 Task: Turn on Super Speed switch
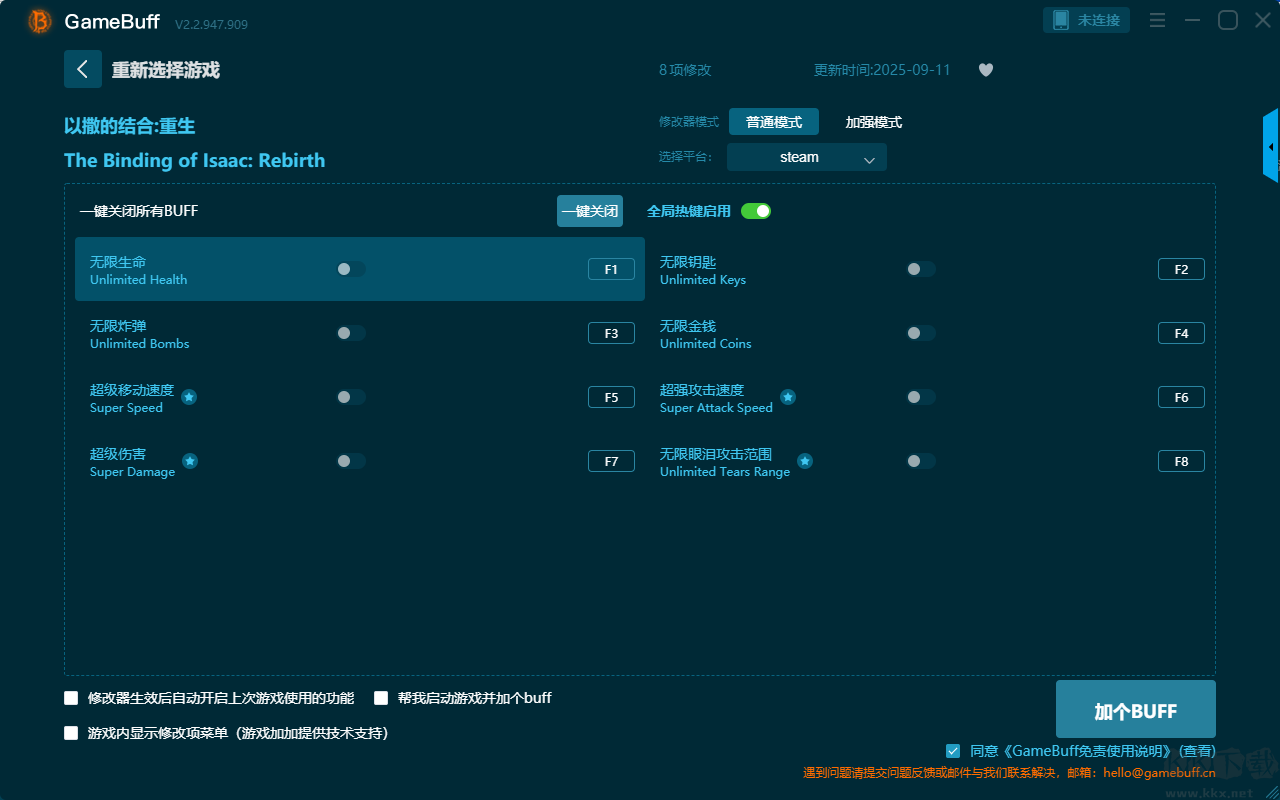click(351, 397)
